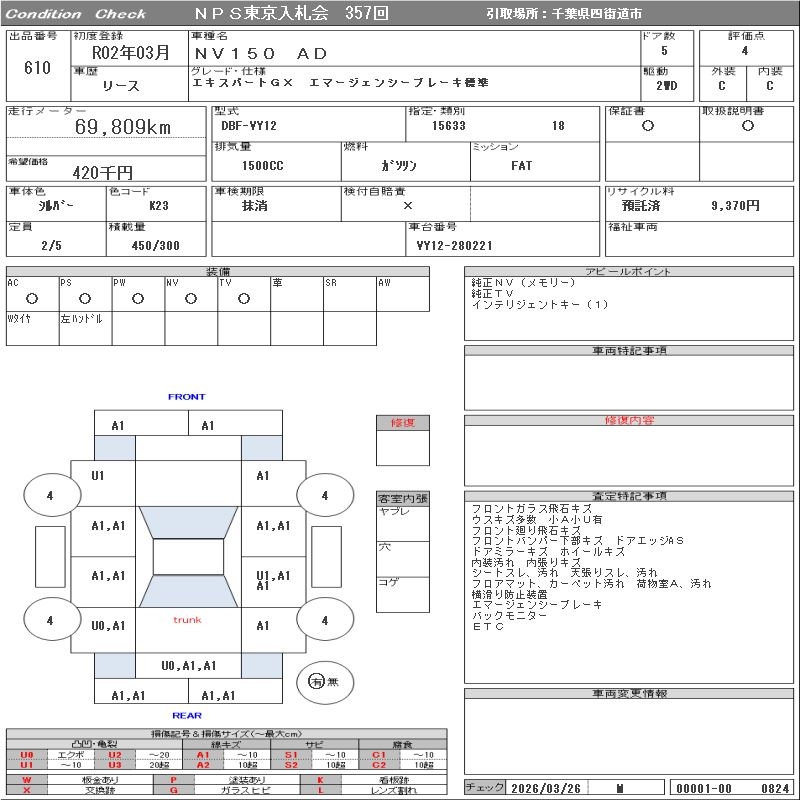Viewport: 800px width, 800px height.
Task: Select the TV equipment circle mark
Action: pyautogui.click(x=244, y=298)
